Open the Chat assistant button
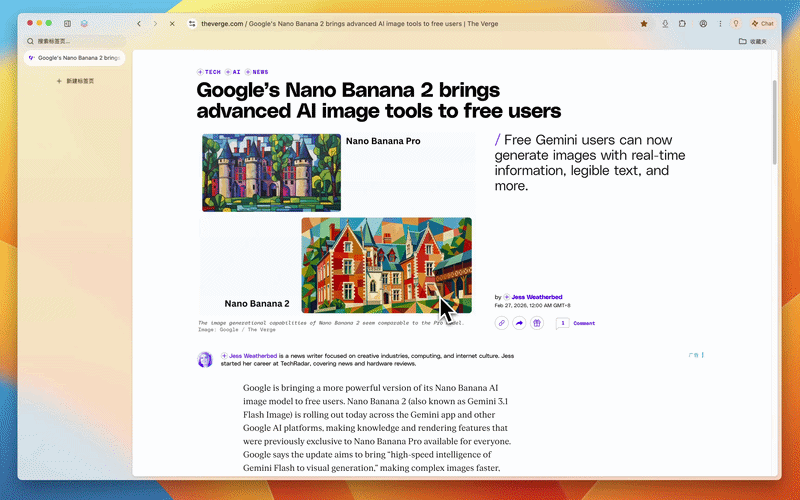The width and height of the screenshot is (800, 500). pos(763,23)
